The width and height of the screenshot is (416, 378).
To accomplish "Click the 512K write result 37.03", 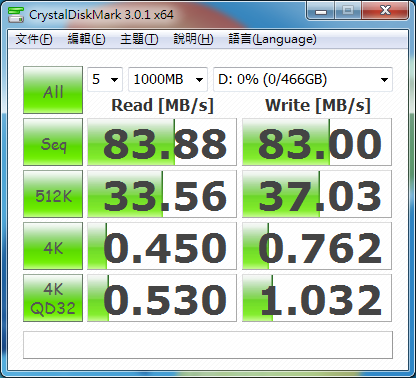I will pyautogui.click(x=317, y=194).
